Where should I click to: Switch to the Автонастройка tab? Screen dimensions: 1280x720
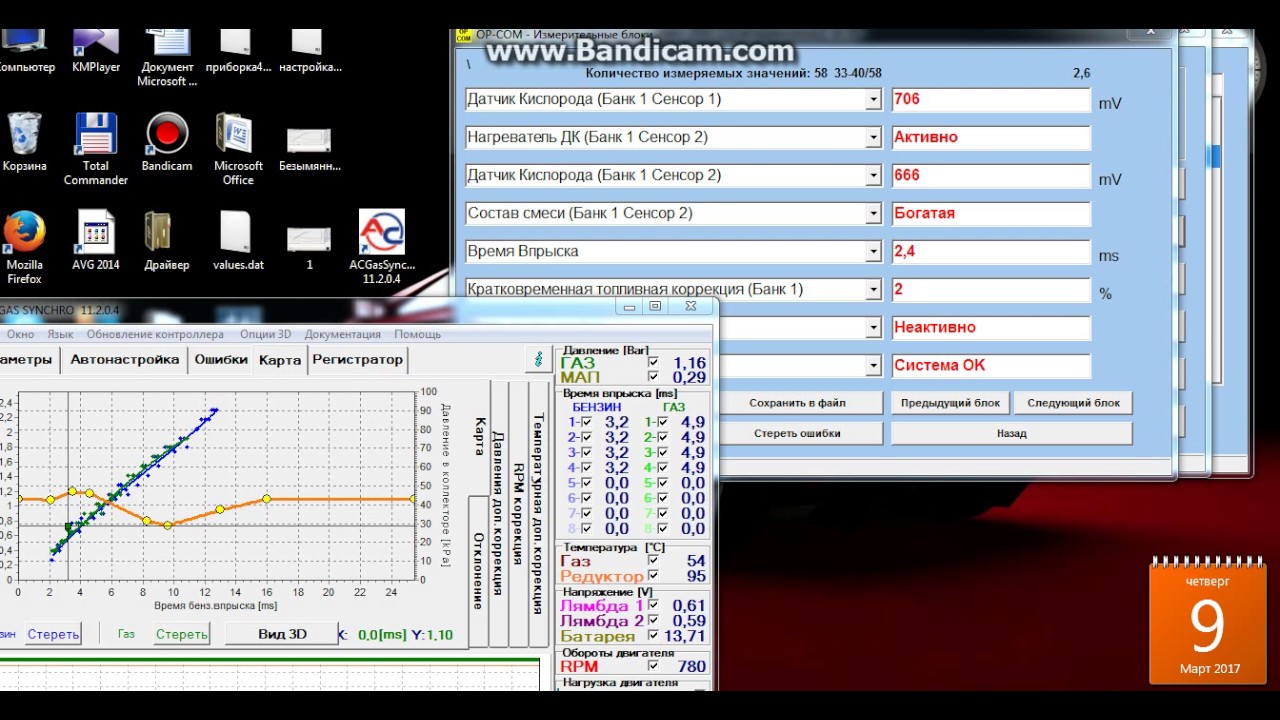[125, 360]
